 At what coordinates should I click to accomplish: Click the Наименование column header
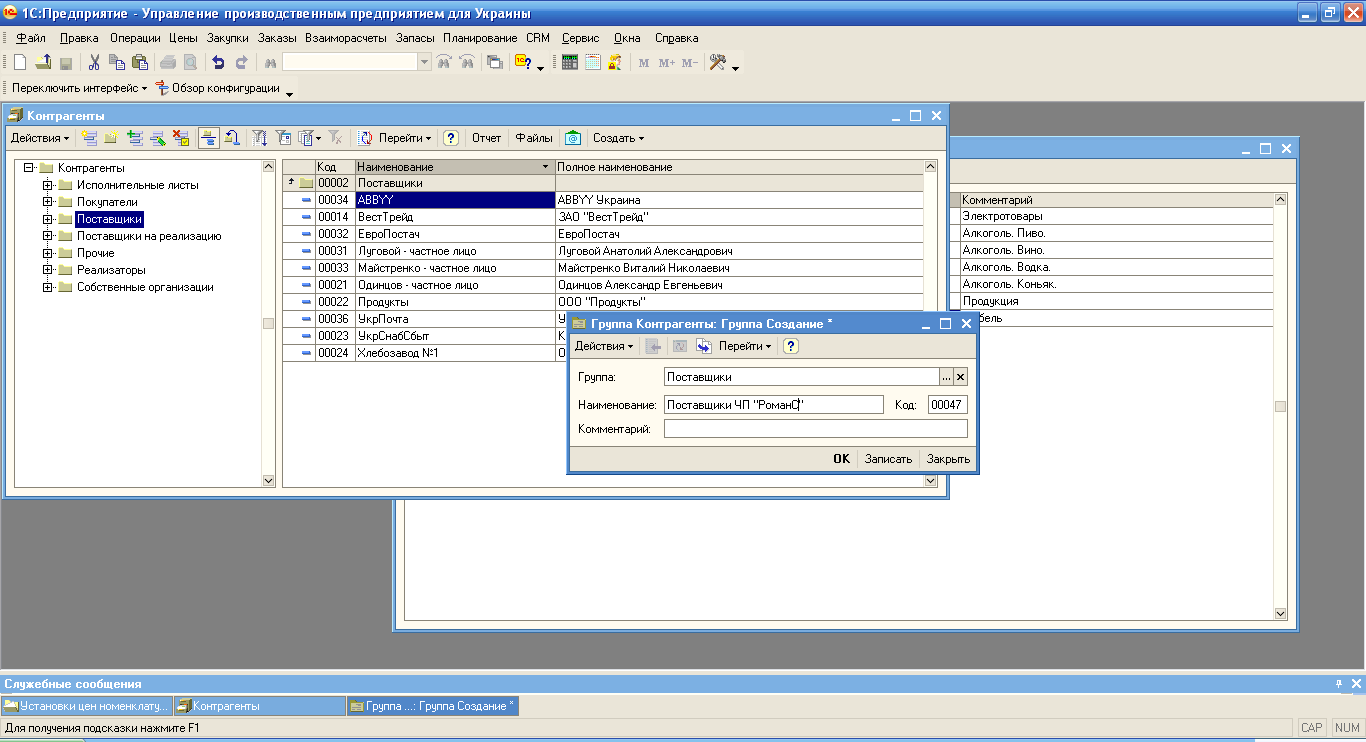coord(454,167)
